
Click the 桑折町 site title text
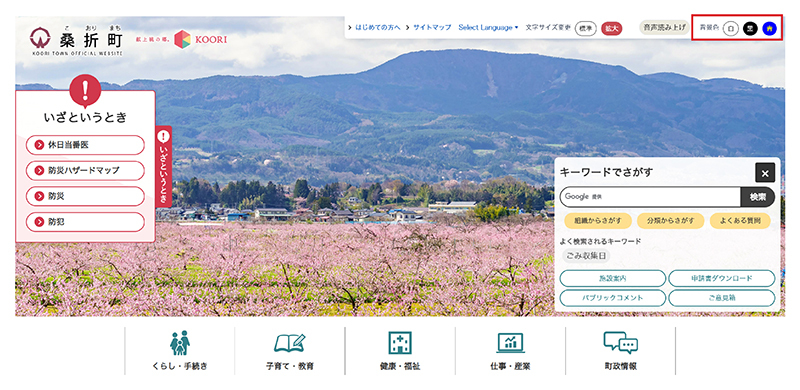[91, 40]
